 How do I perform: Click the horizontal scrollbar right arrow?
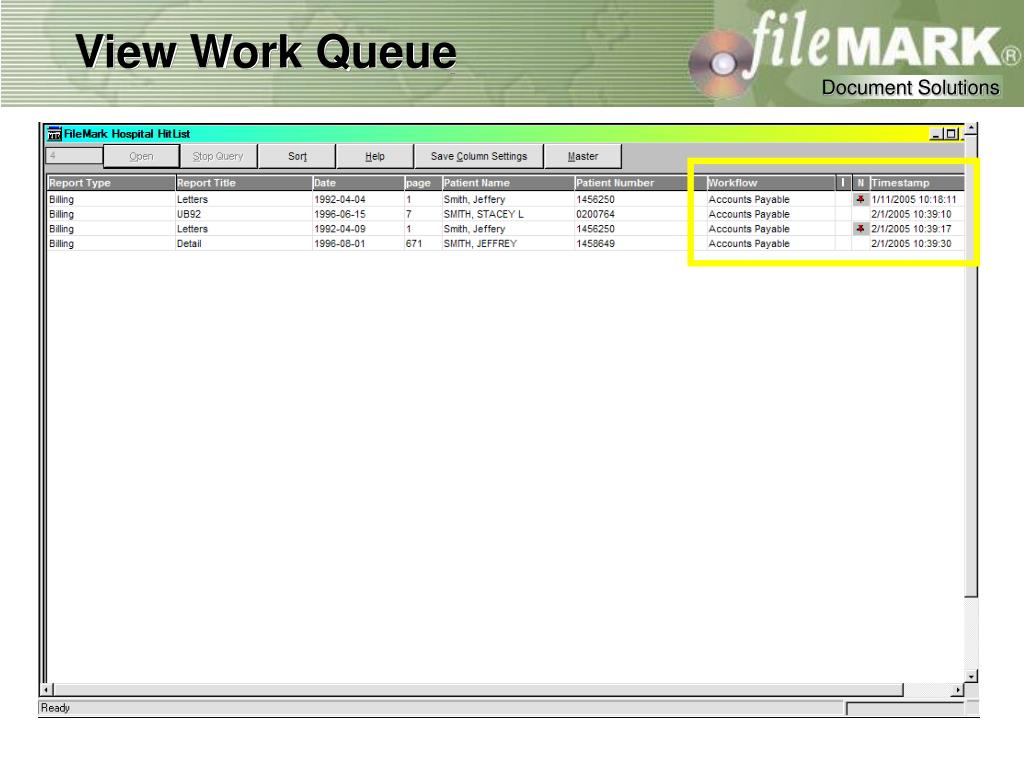[958, 690]
